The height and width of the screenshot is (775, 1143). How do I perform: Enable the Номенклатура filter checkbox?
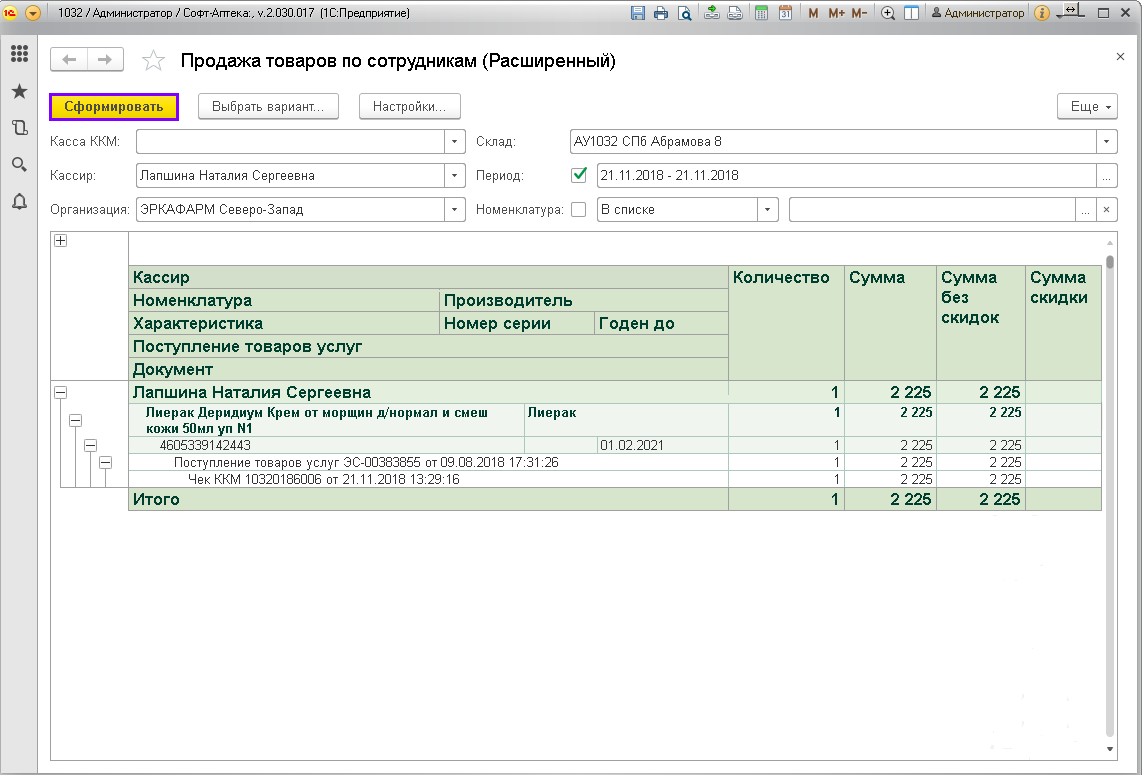[x=578, y=210]
